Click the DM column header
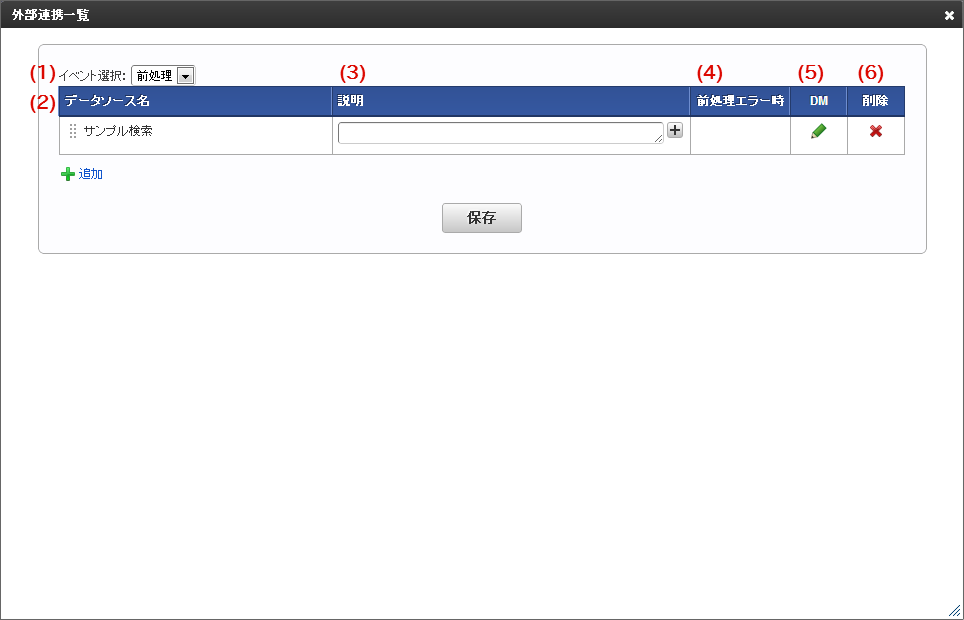Viewport: 964px width, 620px height. 819,101
